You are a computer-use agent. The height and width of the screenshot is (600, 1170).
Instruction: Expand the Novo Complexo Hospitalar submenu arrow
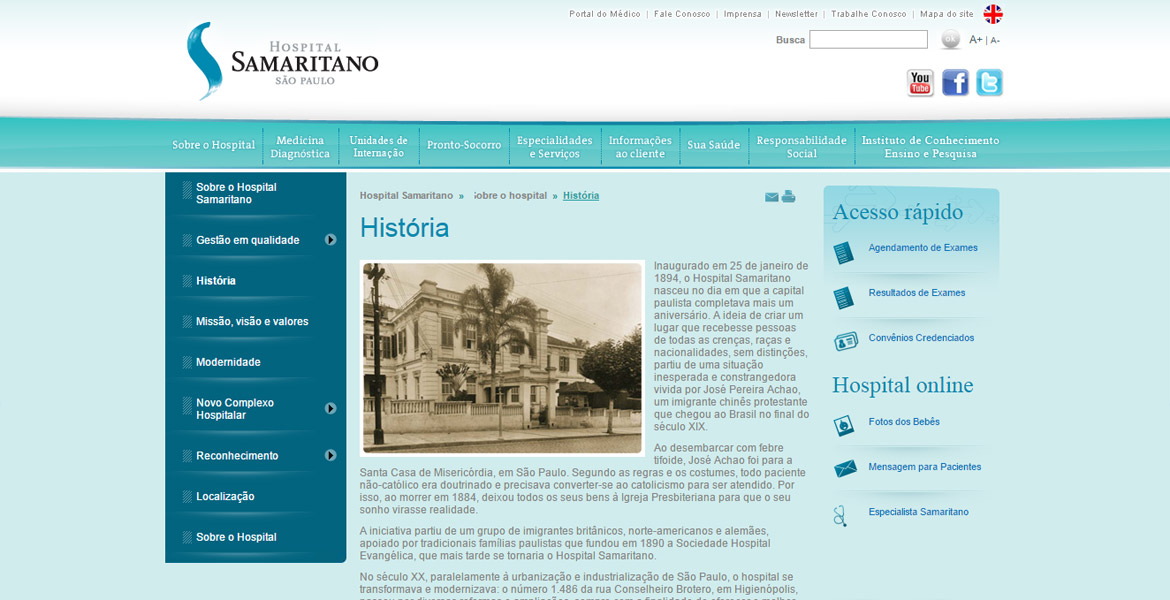pyautogui.click(x=331, y=408)
